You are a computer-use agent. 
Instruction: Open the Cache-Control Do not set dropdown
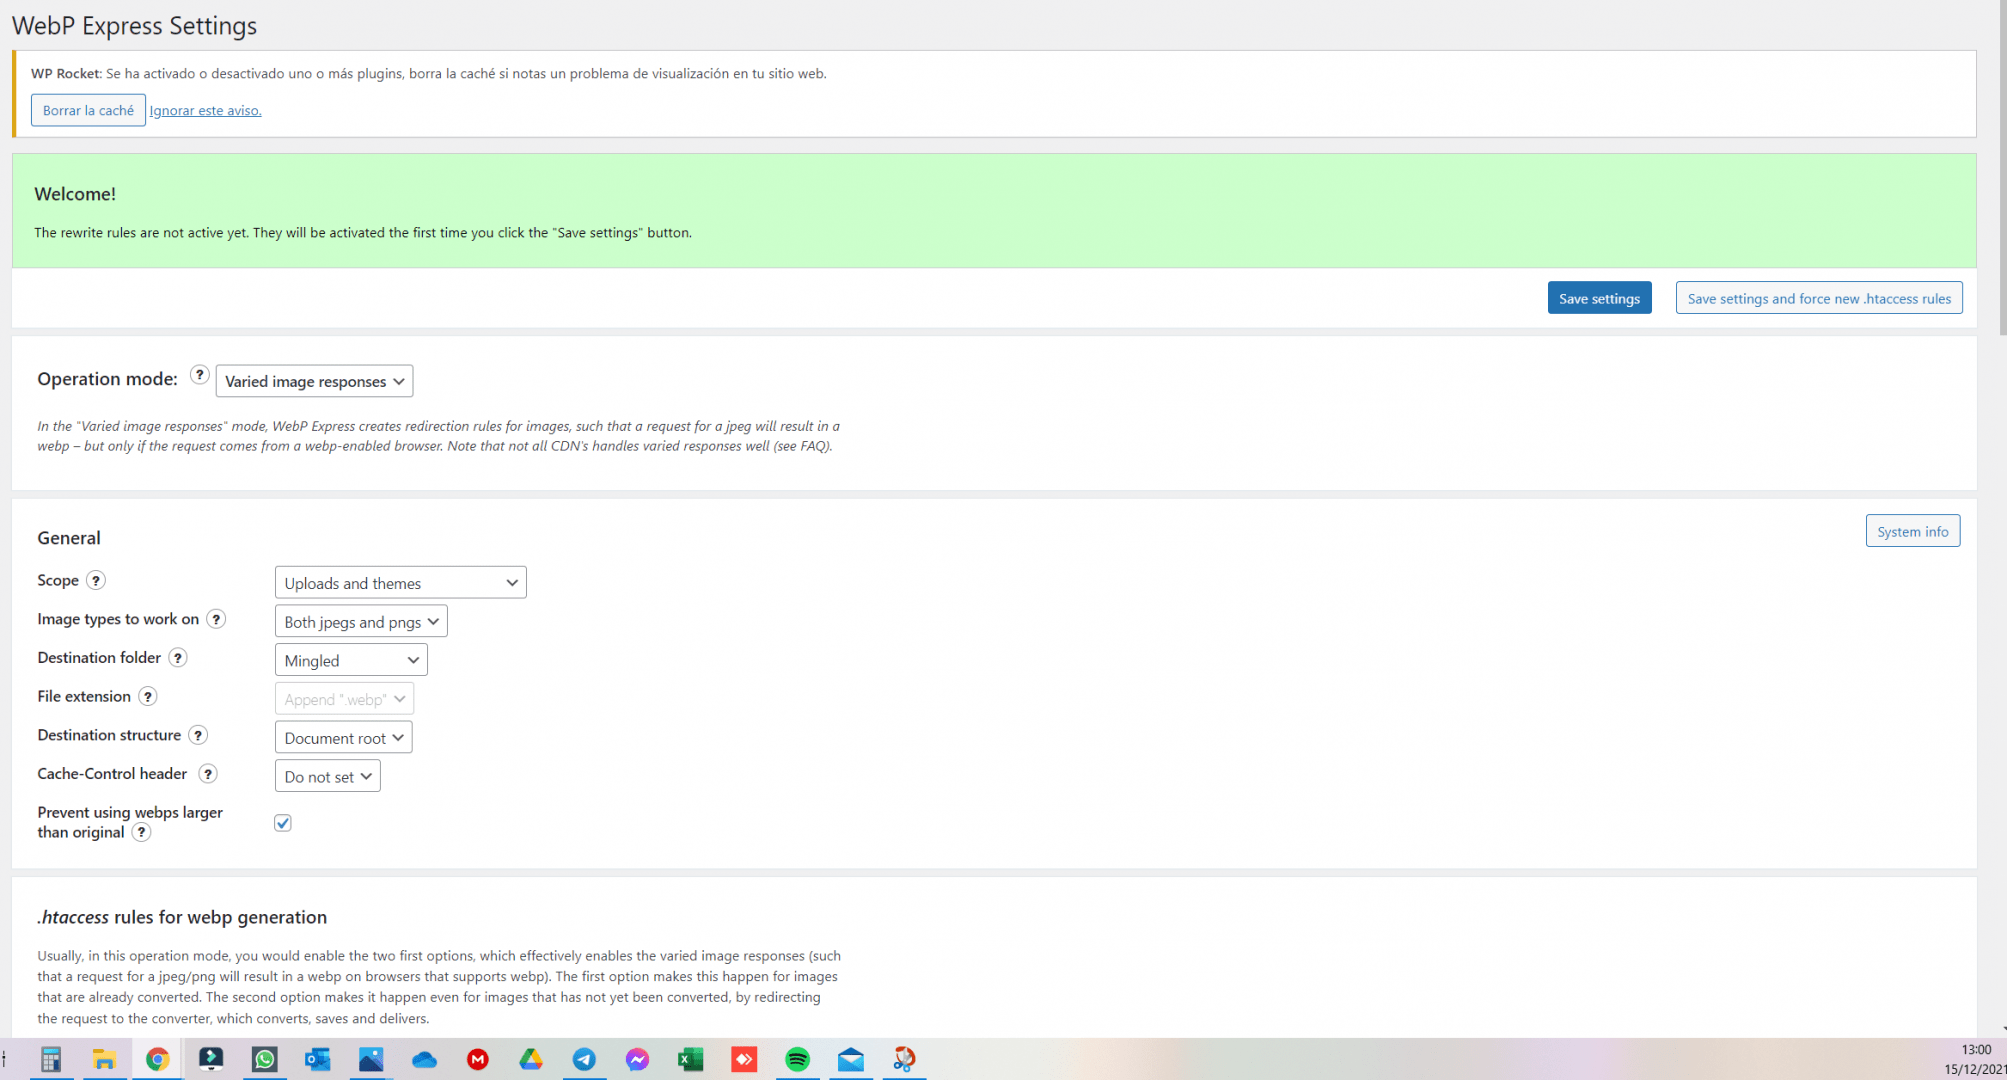coord(328,776)
